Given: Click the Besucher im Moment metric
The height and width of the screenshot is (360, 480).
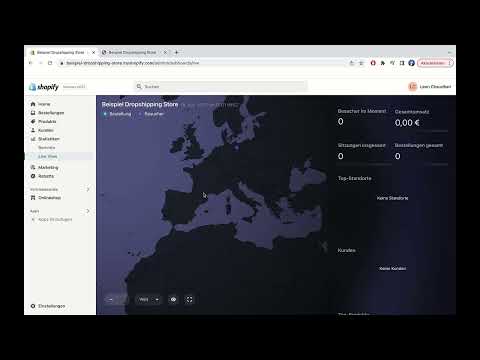Looking at the screenshot, I should pos(362,117).
